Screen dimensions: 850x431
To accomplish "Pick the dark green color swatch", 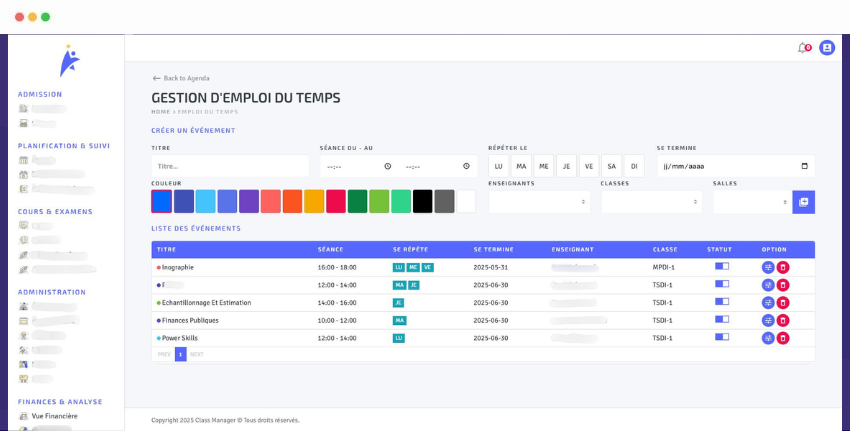I will pos(357,201).
